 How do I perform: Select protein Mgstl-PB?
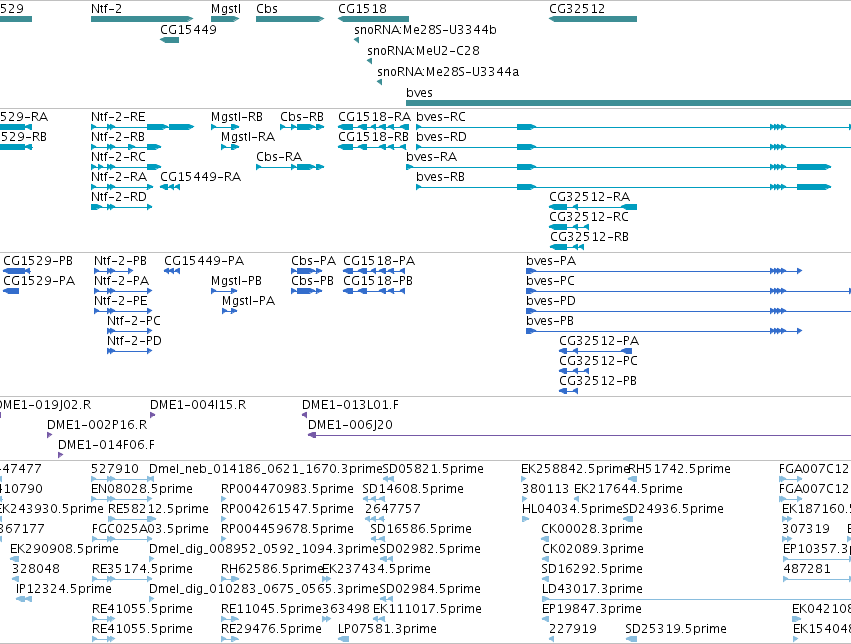[x=224, y=291]
